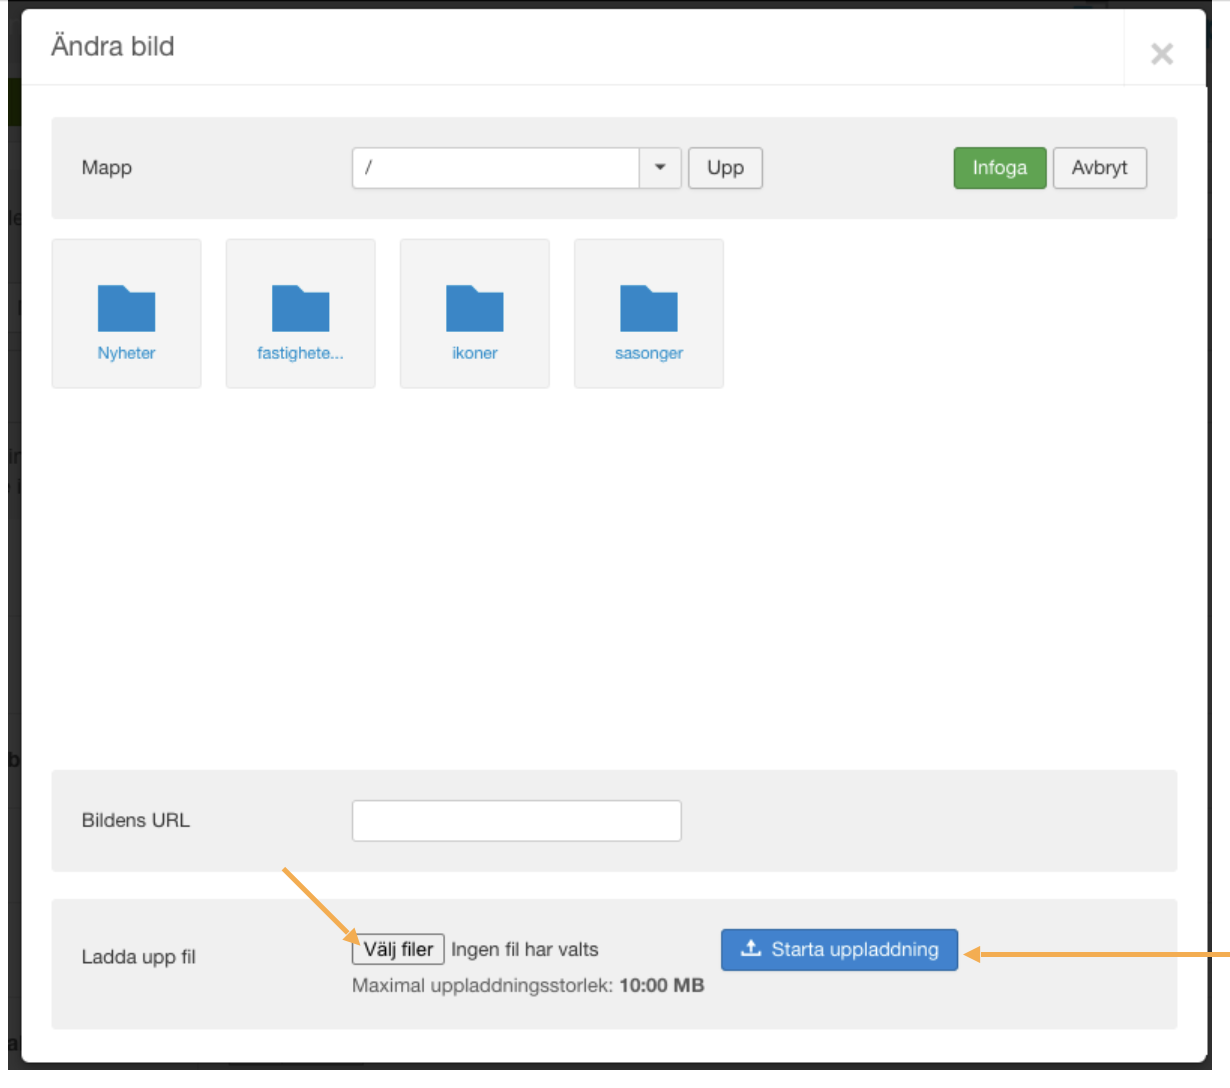Choose files with Välj filer
Viewport: 1230px width, 1088px height.
click(x=398, y=949)
